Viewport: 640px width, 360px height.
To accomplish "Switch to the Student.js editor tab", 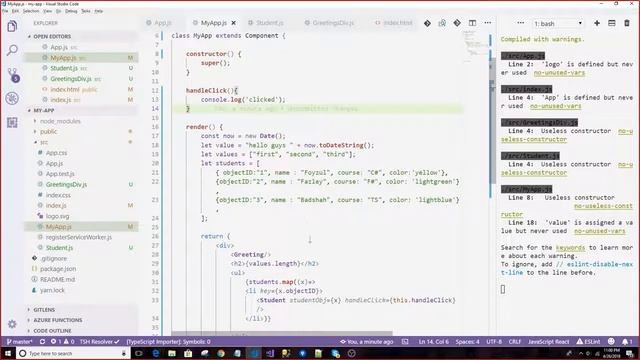I will tap(266, 23).
